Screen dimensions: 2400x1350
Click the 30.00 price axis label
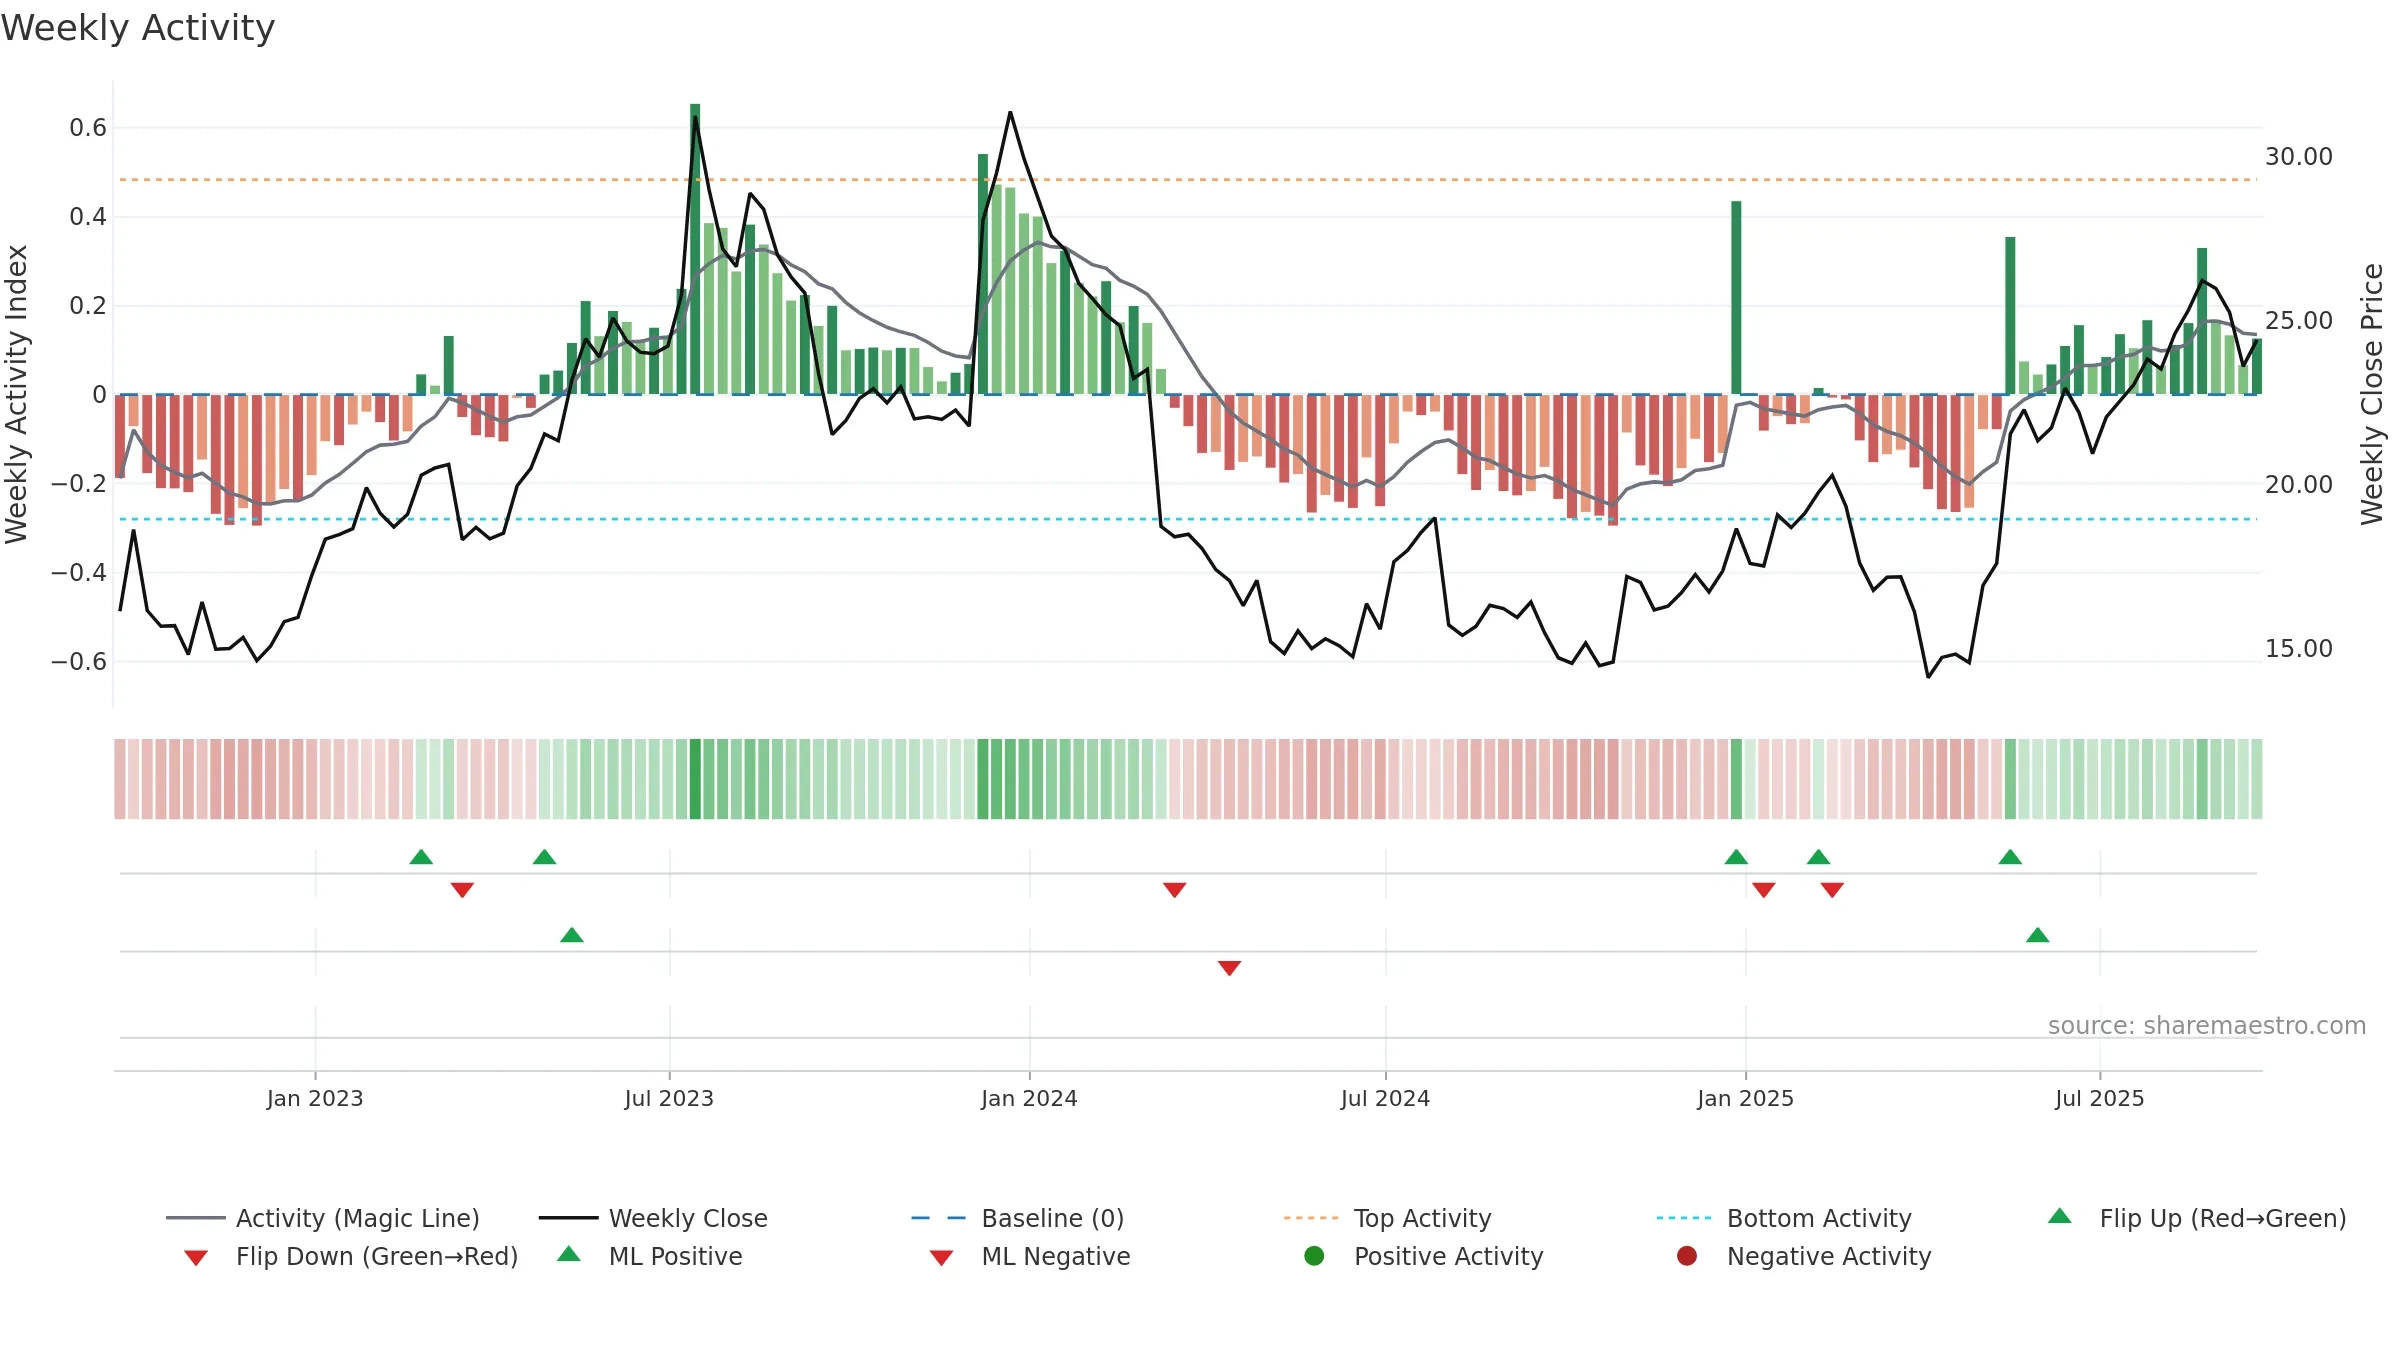2298,156
